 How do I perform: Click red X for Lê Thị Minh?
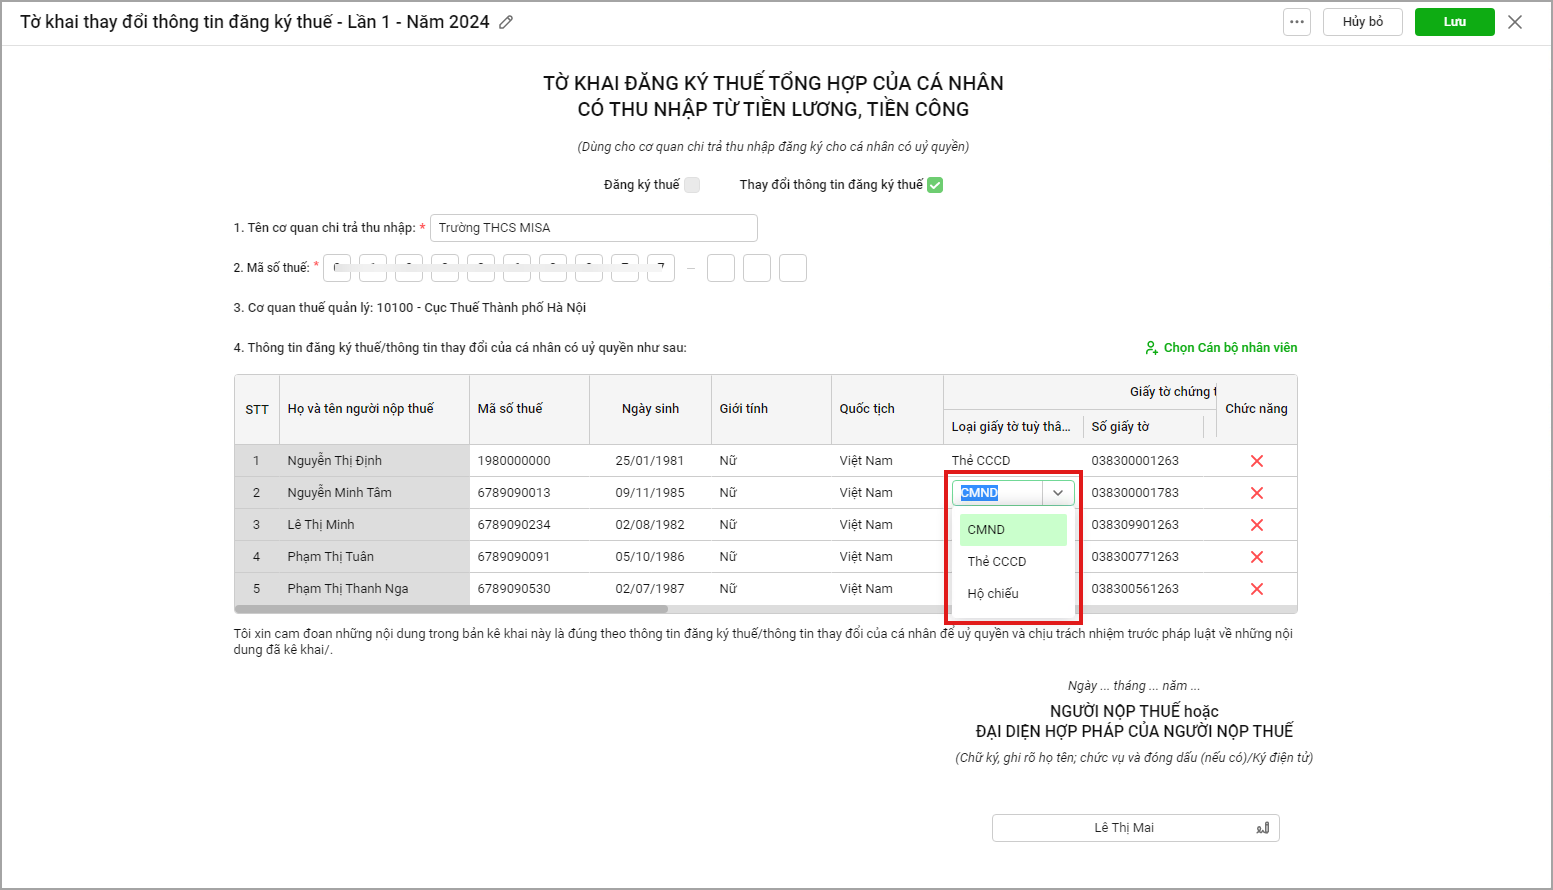1256,525
